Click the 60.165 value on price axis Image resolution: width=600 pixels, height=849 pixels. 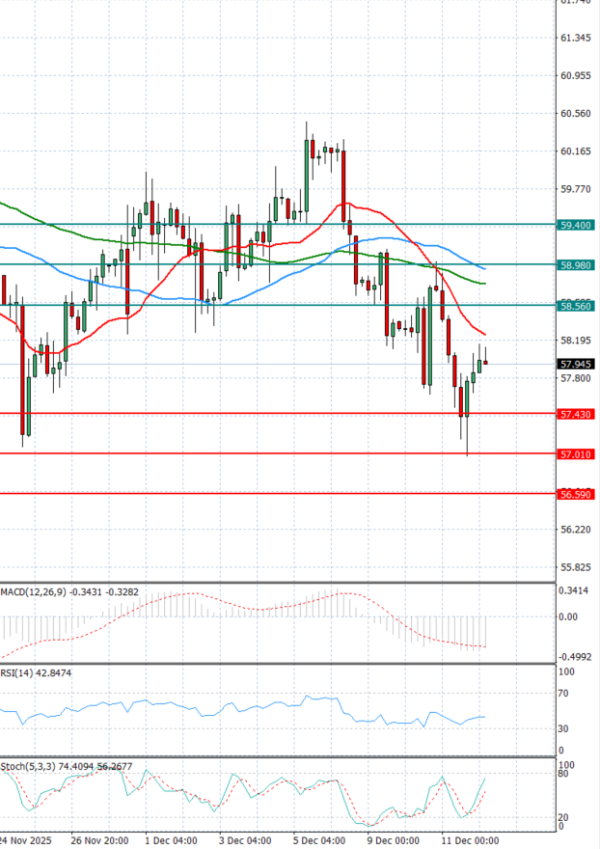coord(576,151)
